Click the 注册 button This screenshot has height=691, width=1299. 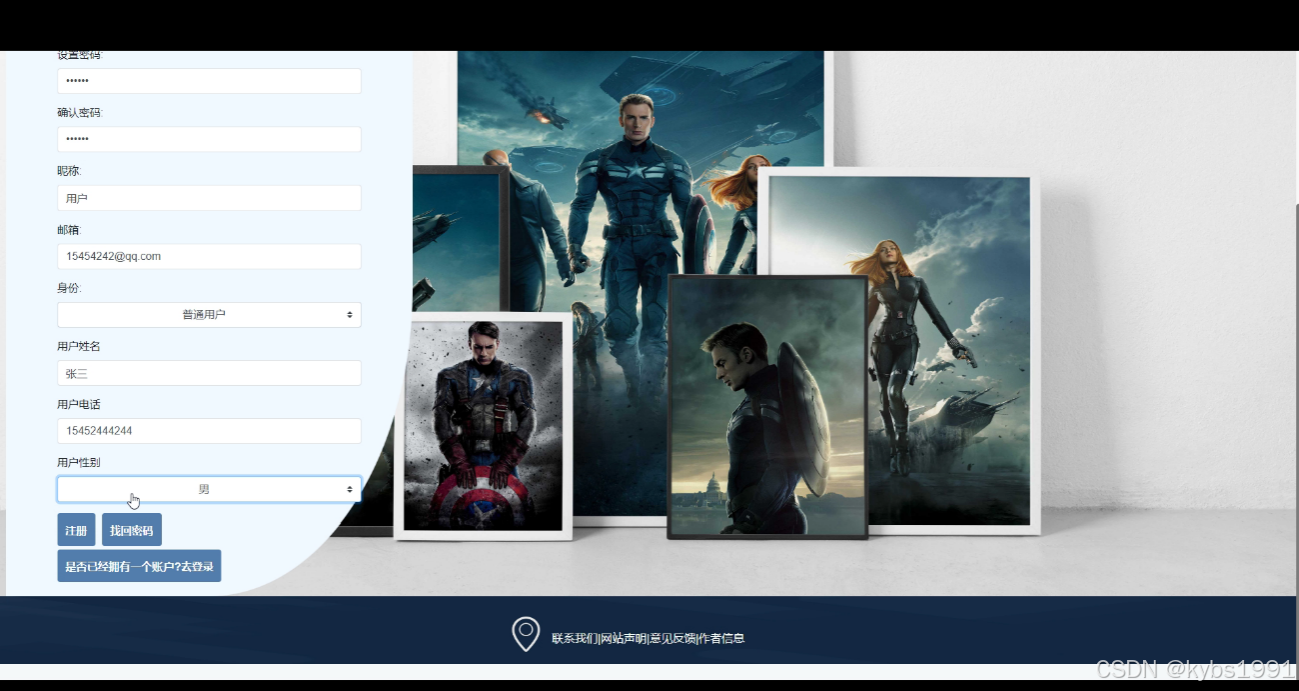pos(76,530)
